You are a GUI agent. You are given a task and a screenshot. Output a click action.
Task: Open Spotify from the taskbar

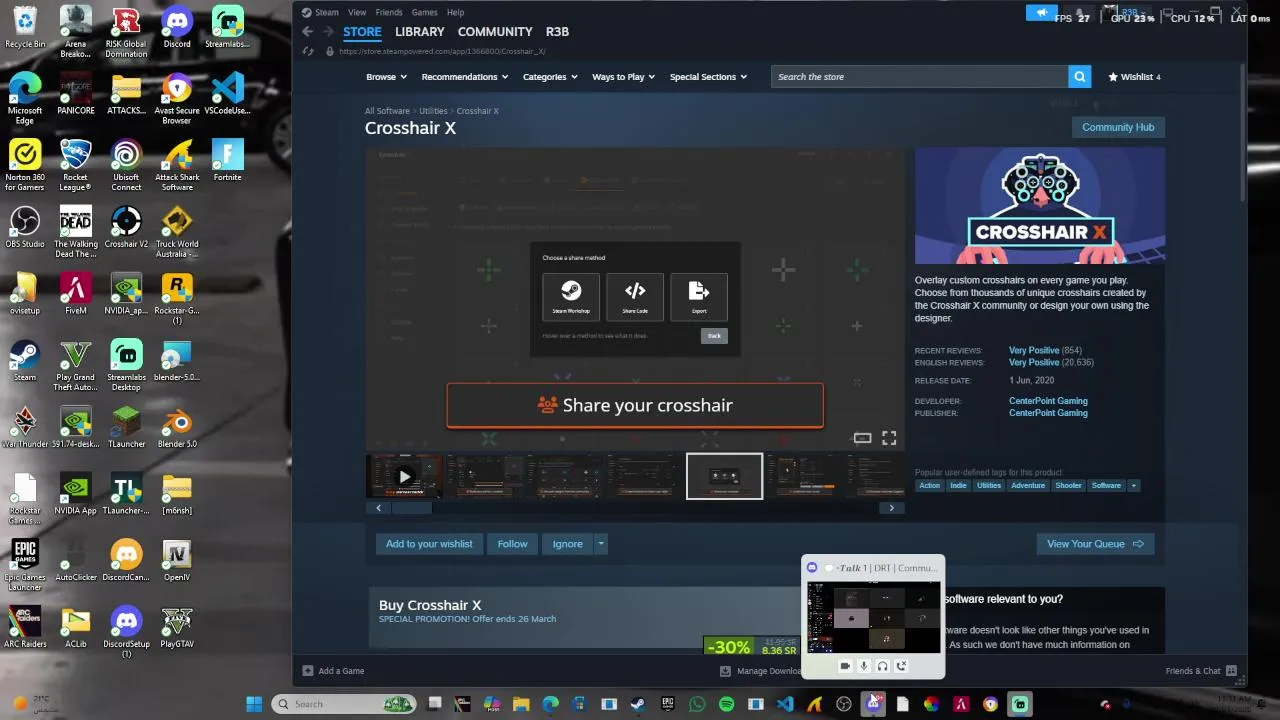[x=726, y=704]
